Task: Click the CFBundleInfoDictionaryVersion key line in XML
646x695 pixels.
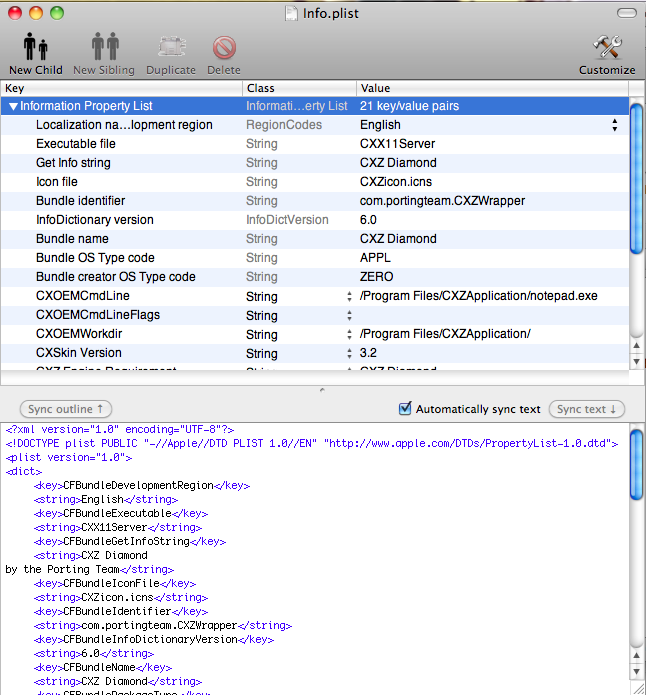Action: click(154, 640)
